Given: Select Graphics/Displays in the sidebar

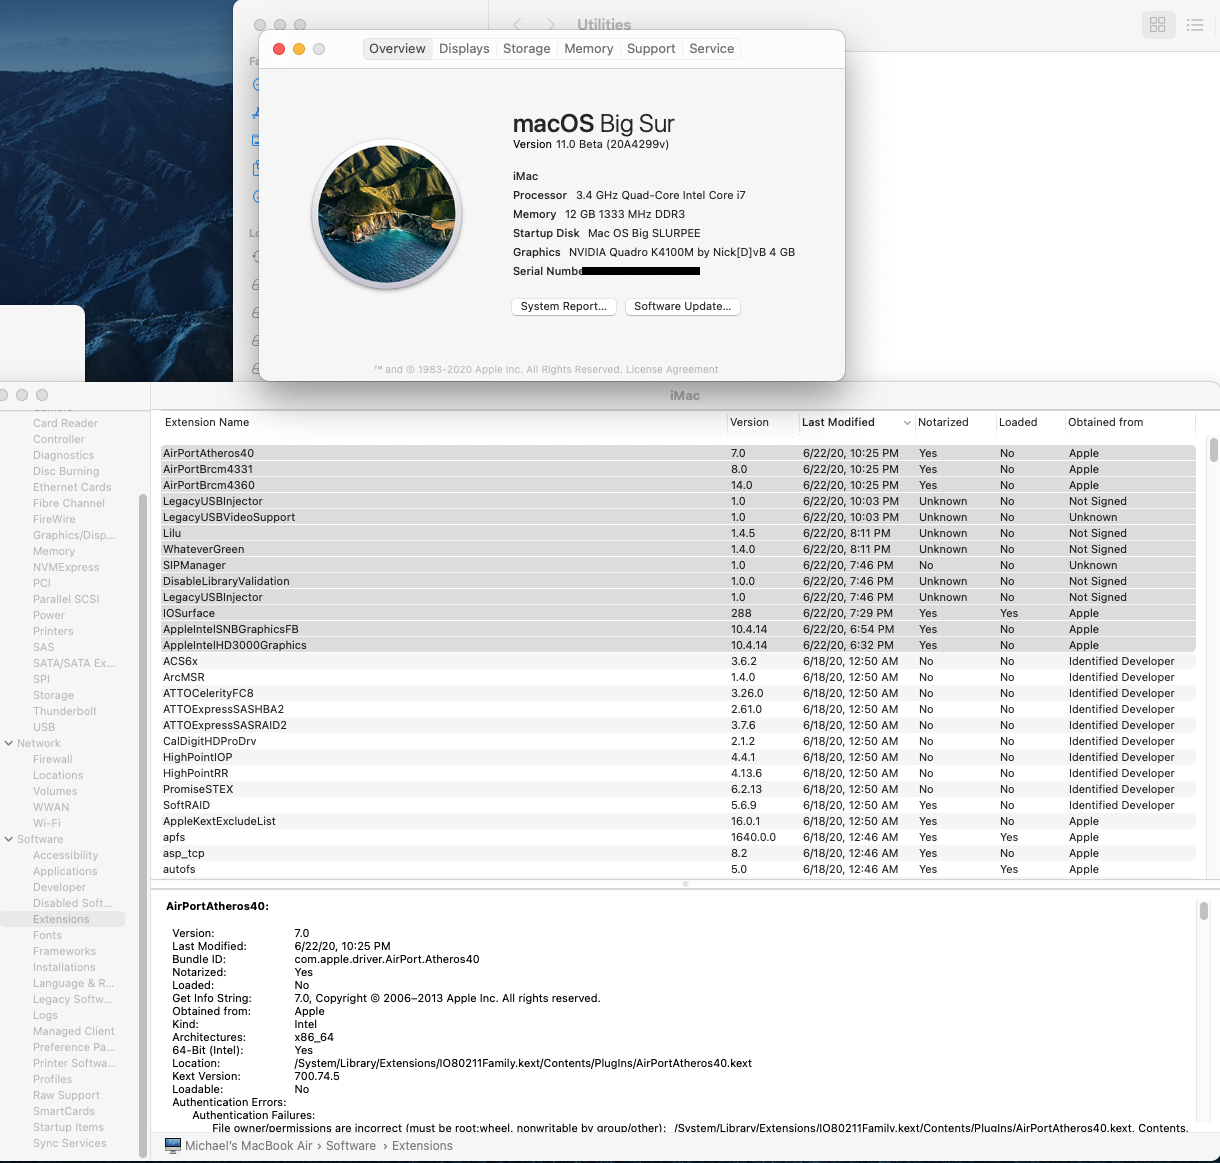Looking at the screenshot, I should coord(74,535).
